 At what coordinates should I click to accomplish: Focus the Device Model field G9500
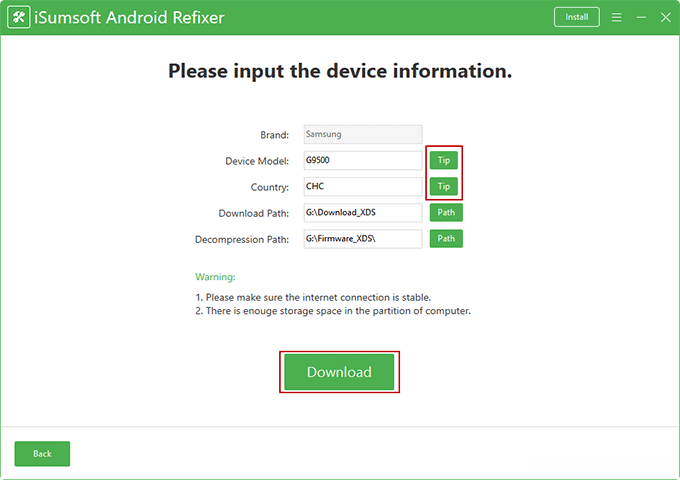363,160
